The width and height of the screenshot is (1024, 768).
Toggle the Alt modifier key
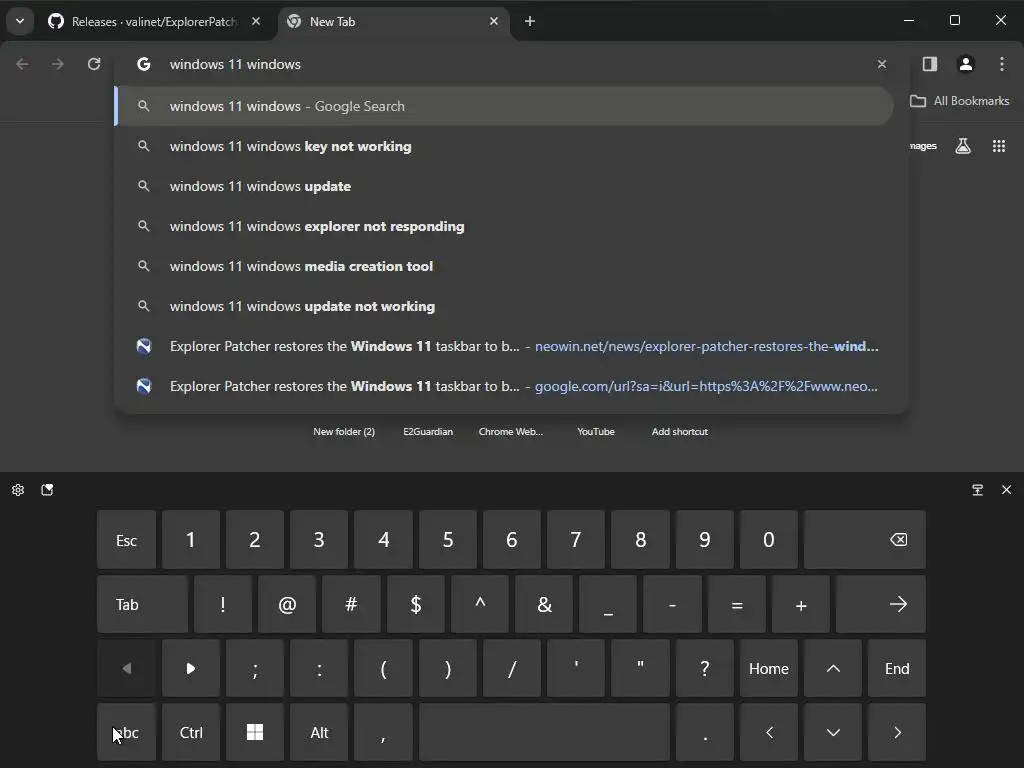tap(319, 732)
